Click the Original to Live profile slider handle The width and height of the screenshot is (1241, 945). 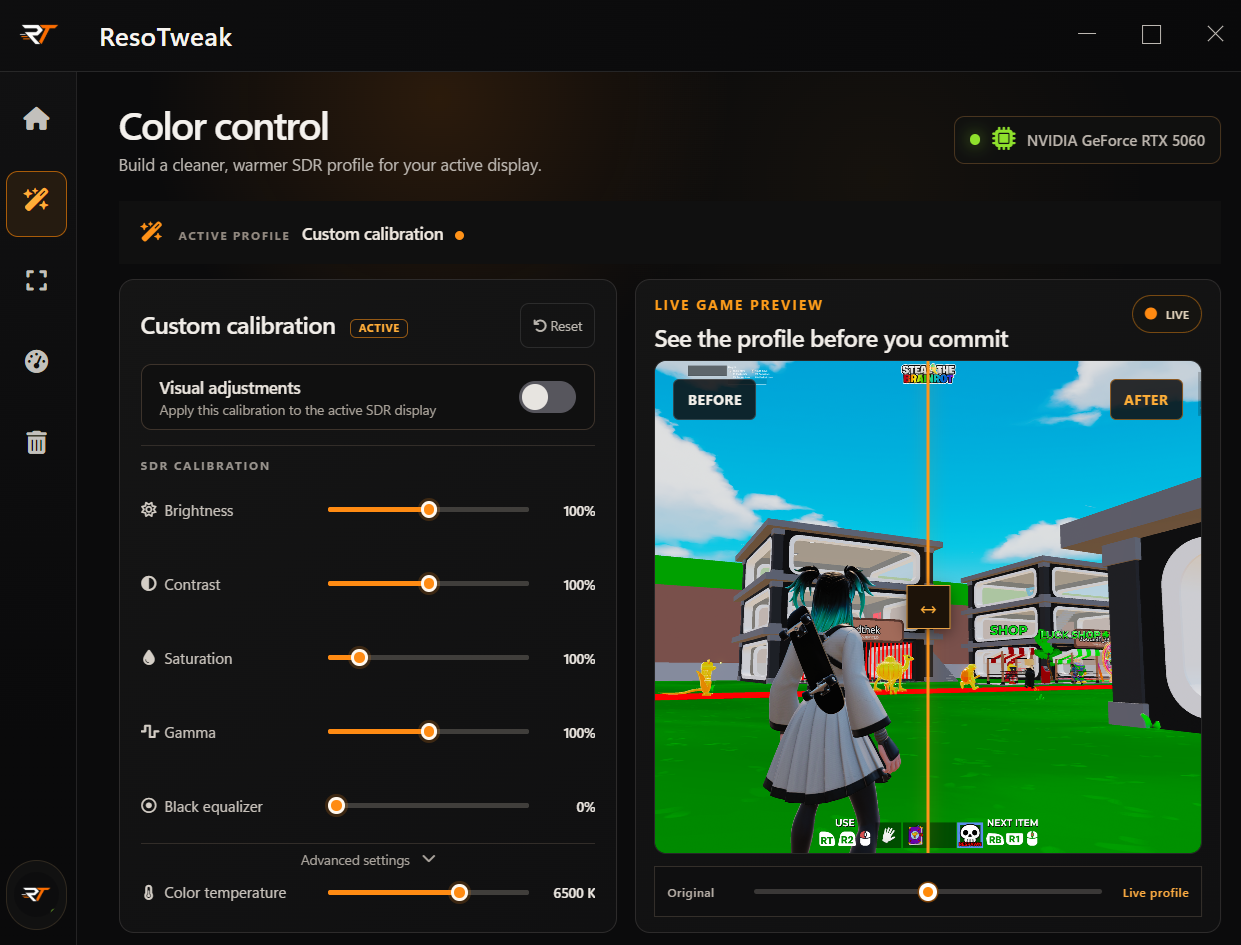point(928,892)
